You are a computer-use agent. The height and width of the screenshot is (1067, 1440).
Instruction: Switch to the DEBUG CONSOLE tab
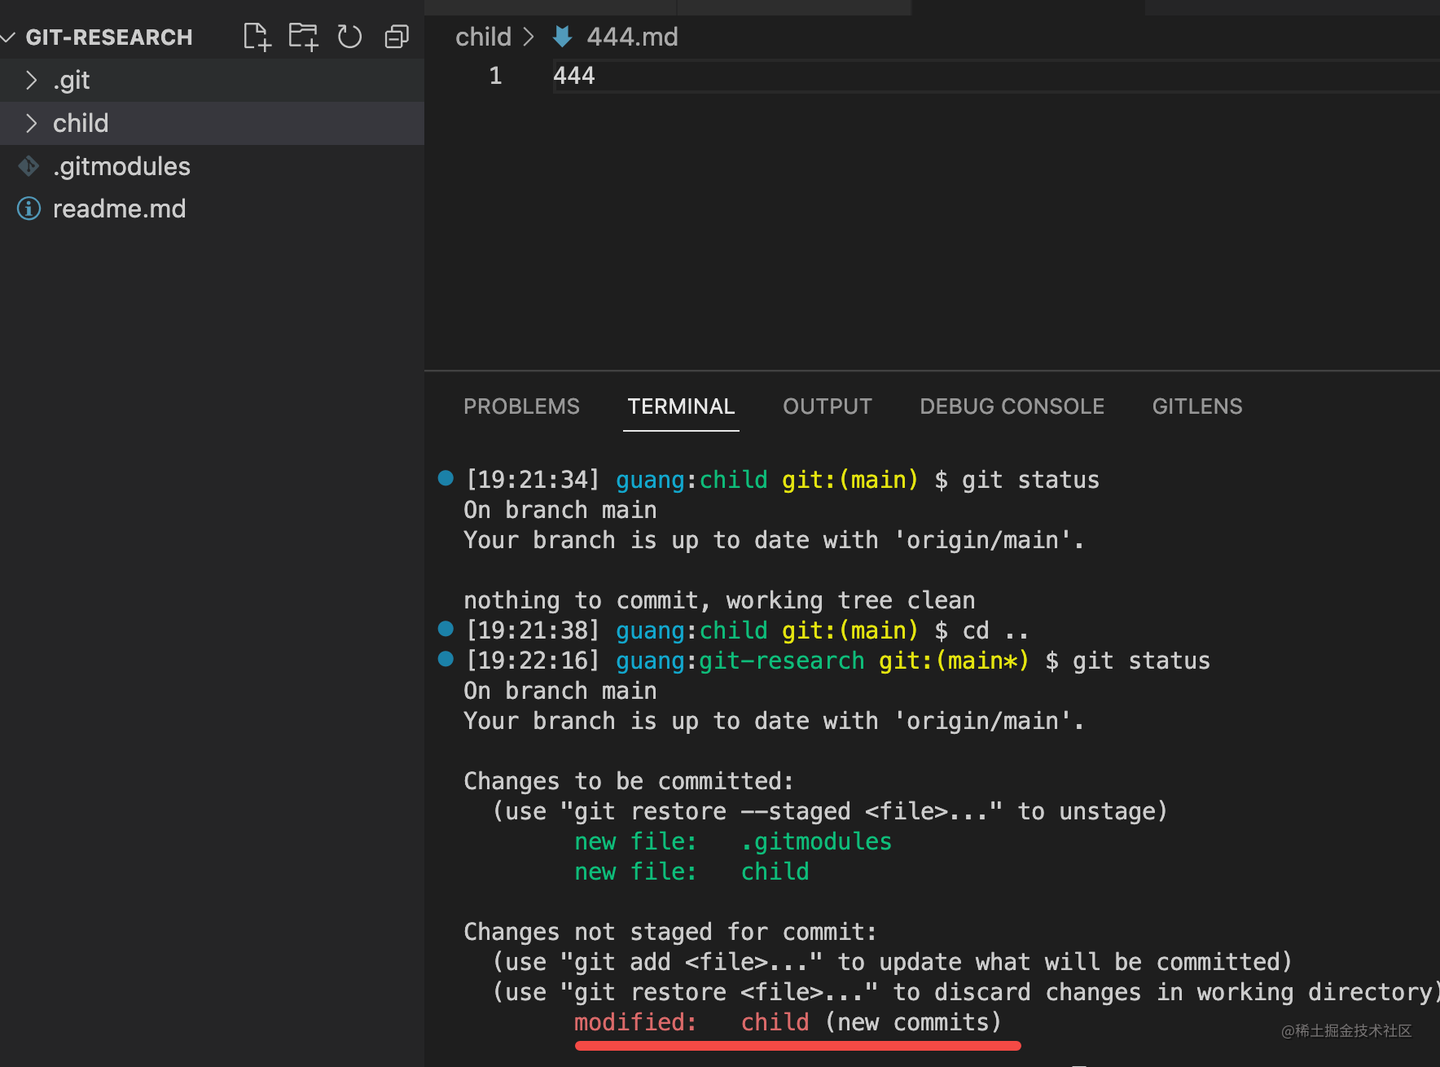pos(1011,406)
